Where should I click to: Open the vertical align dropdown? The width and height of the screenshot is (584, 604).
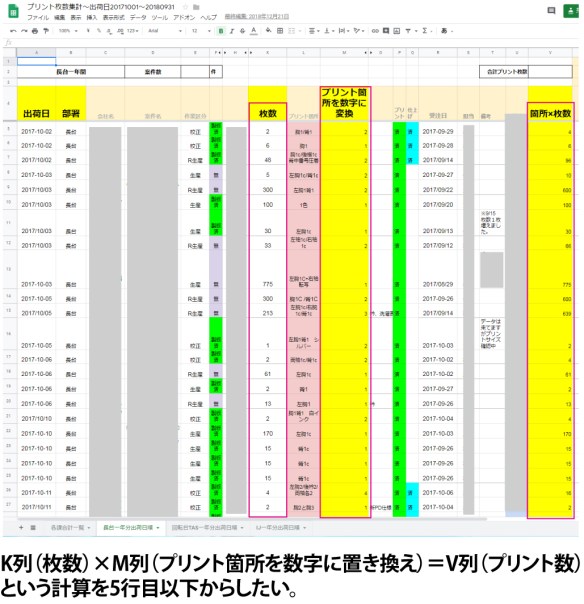click(x=329, y=31)
